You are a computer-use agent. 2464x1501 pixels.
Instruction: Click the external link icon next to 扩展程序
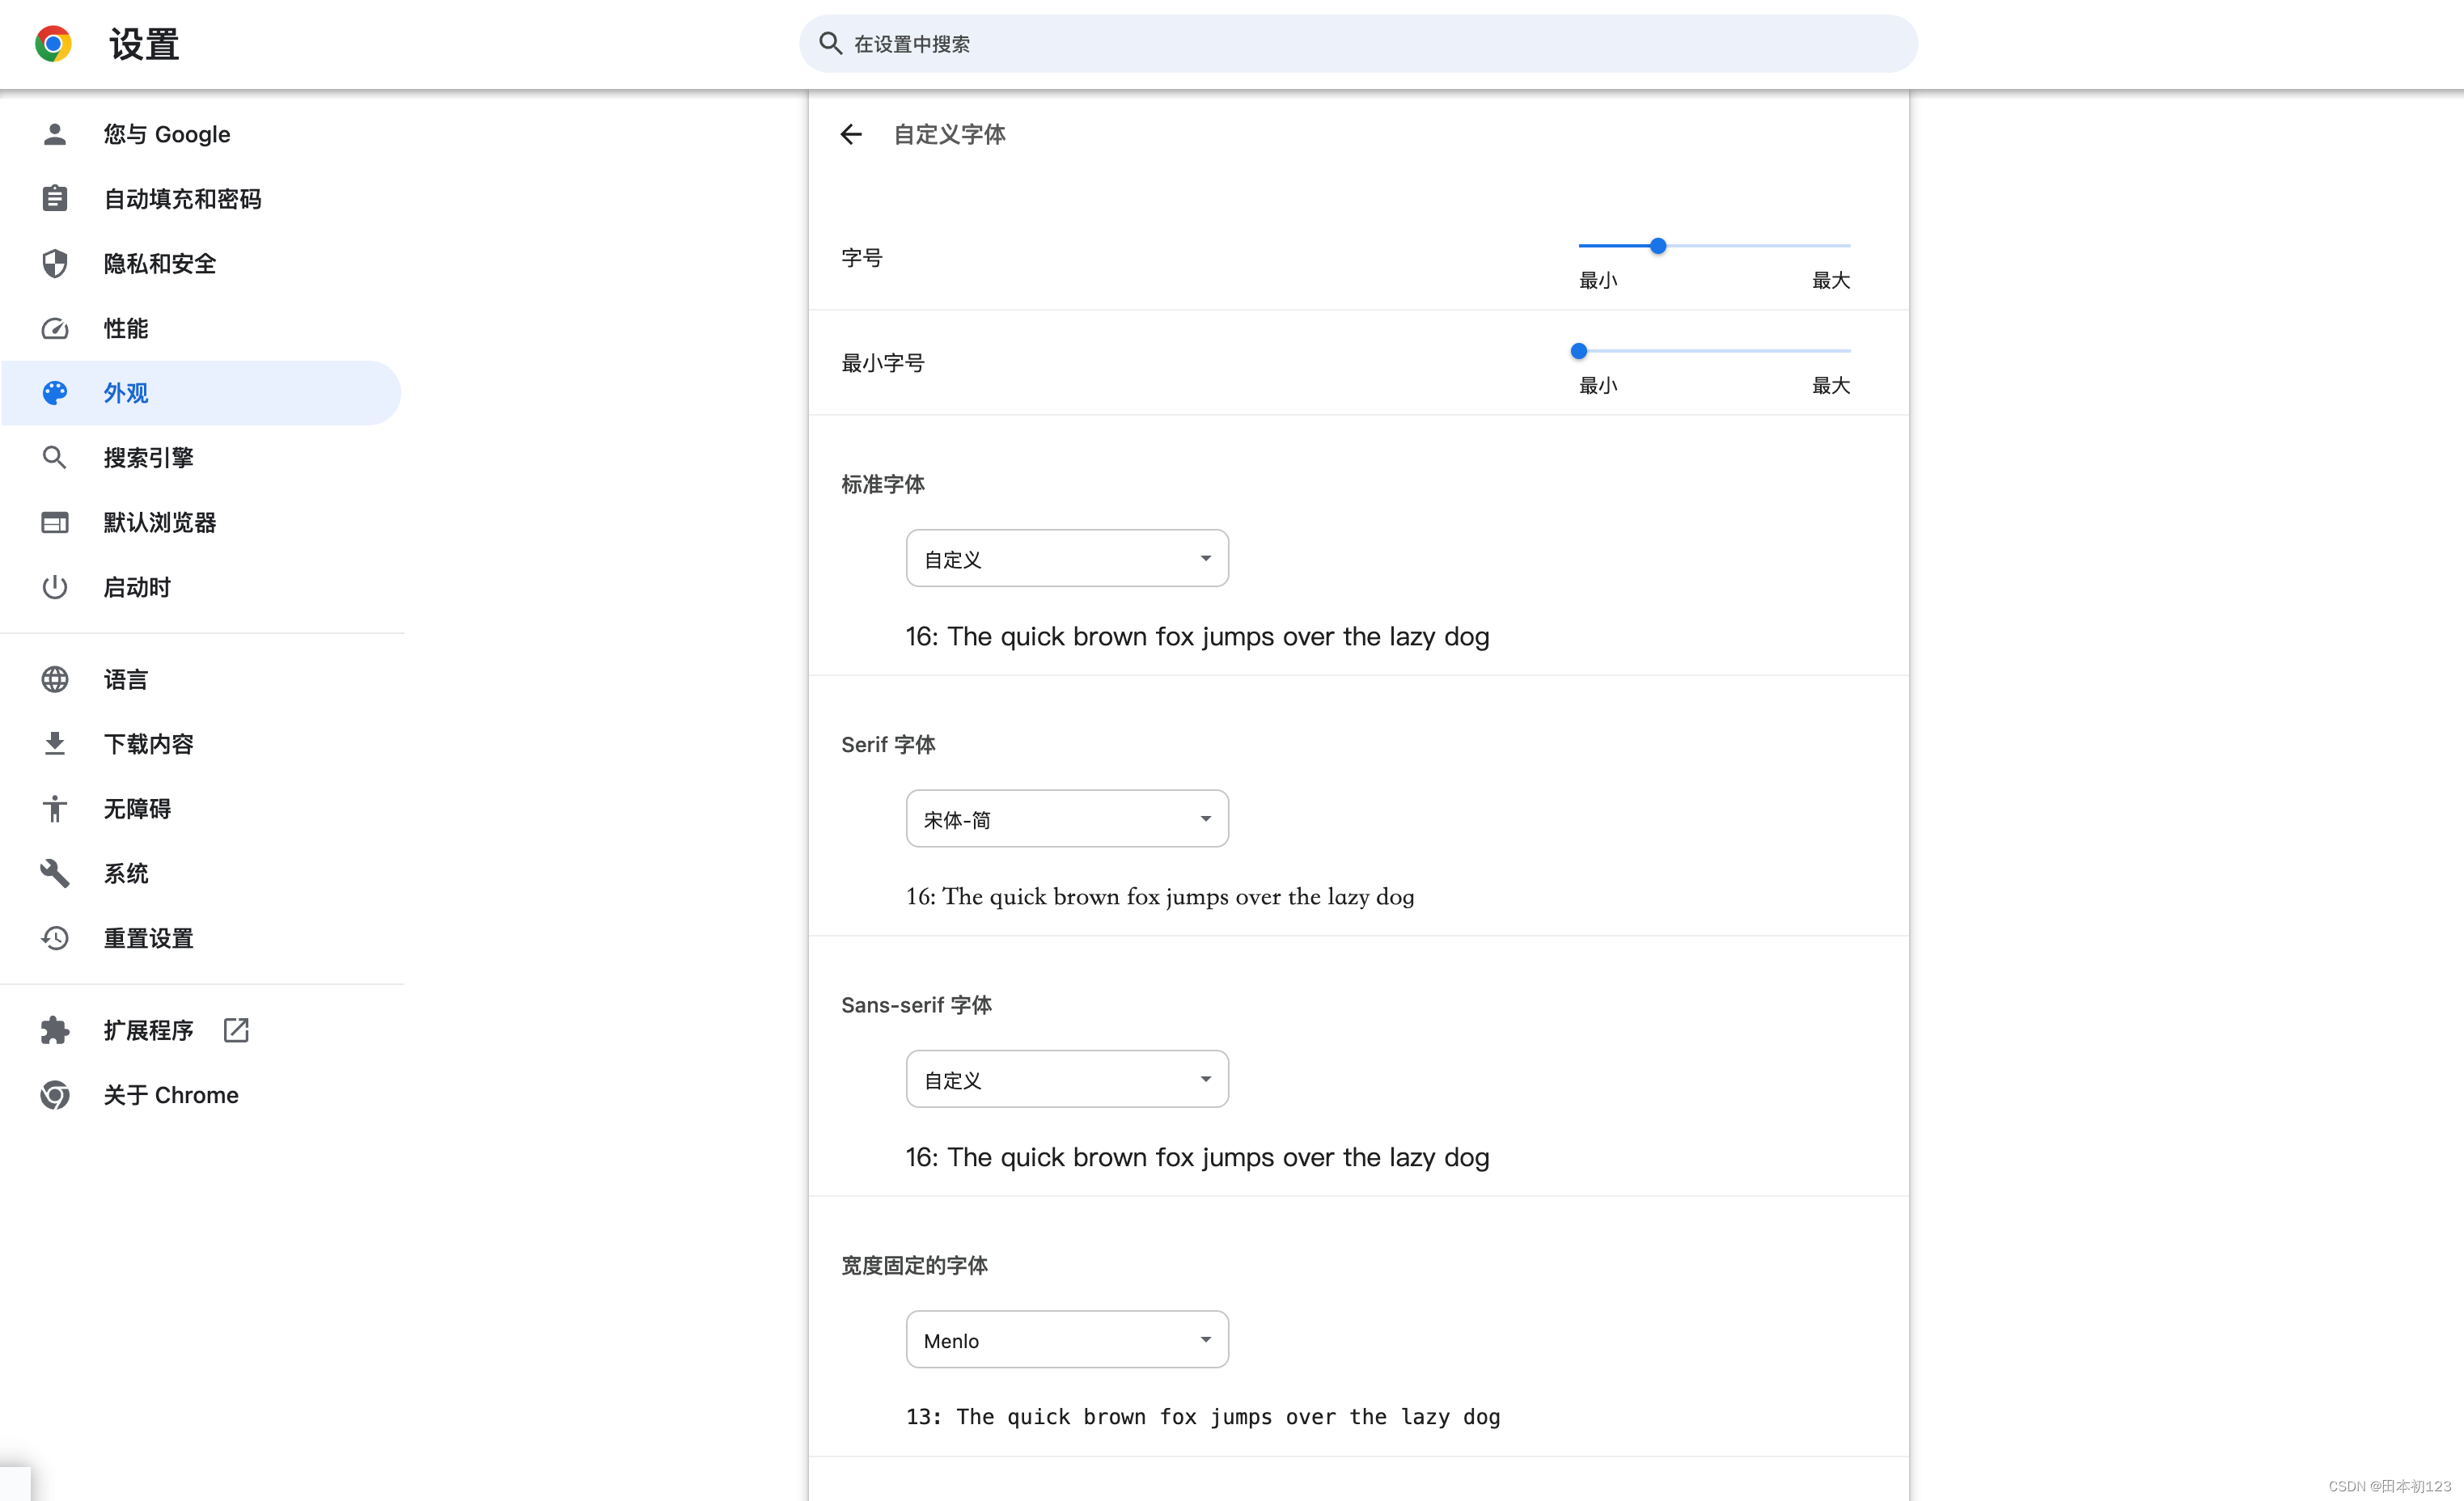point(236,1030)
